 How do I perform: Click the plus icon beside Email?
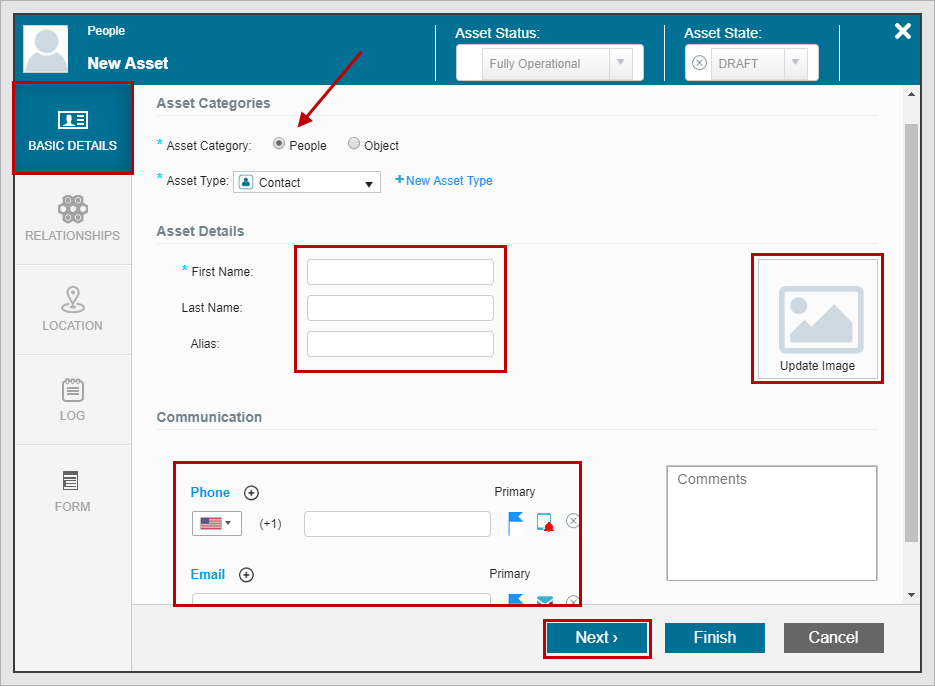pyautogui.click(x=246, y=574)
